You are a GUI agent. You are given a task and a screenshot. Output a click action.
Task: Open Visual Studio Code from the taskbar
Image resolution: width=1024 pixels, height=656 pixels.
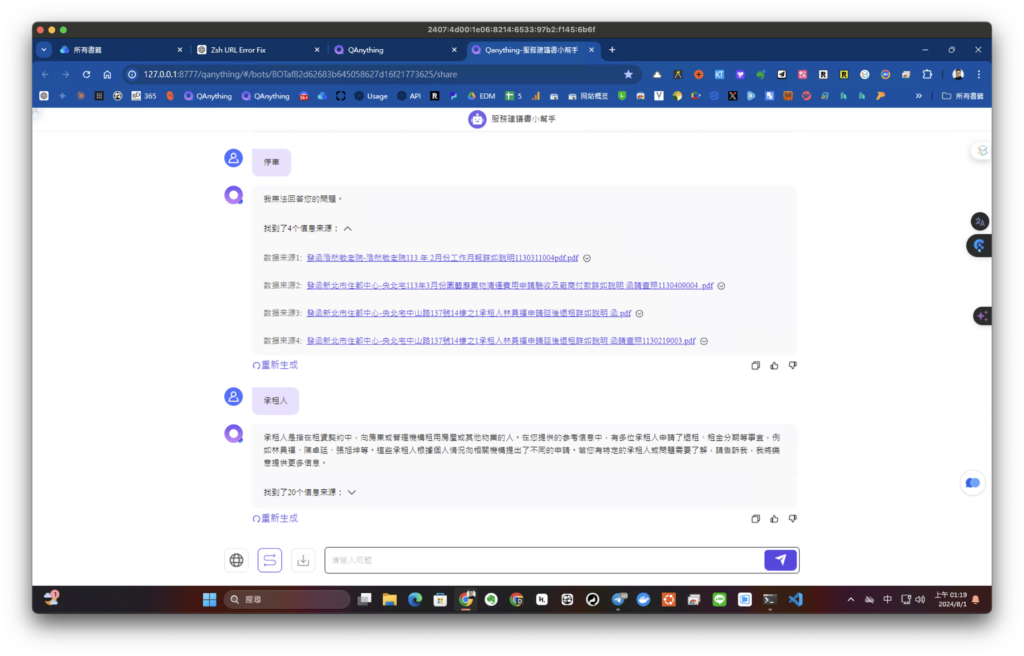795,600
